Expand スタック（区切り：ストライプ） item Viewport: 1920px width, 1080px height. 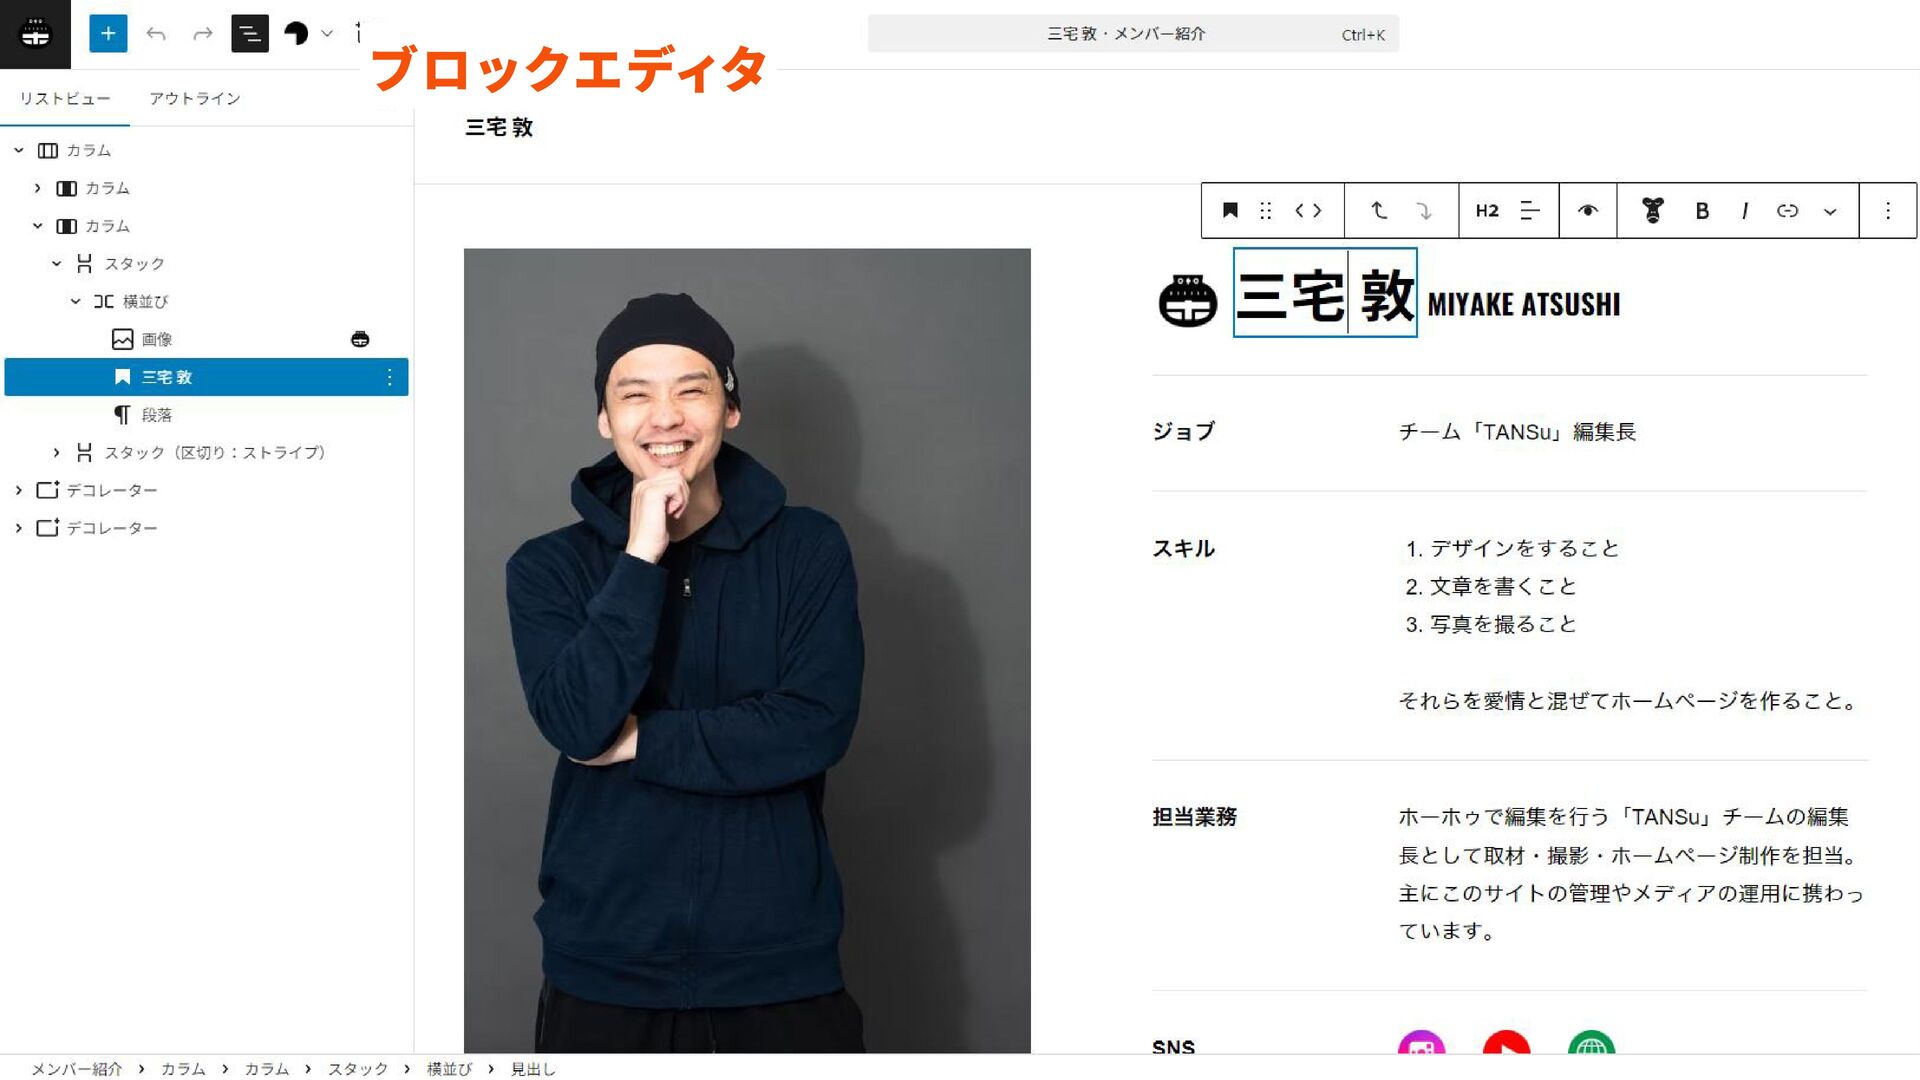tap(56, 453)
